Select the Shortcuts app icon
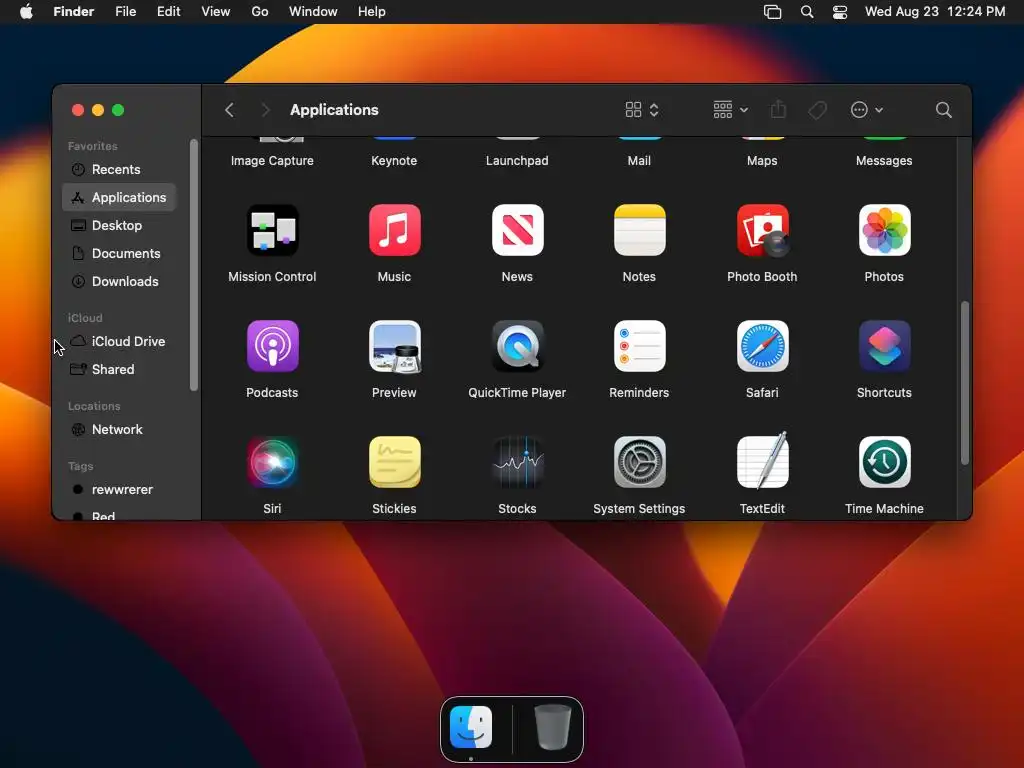The width and height of the screenshot is (1024, 768). (884, 346)
